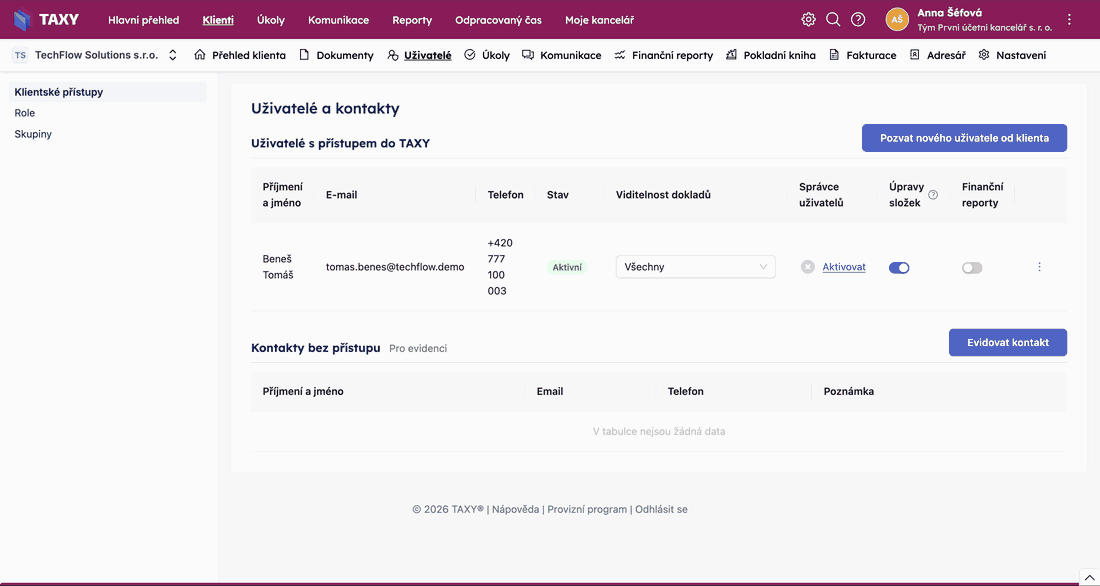Open the Pokladní kniha tab
This screenshot has width=1100, height=586.
[771, 55]
